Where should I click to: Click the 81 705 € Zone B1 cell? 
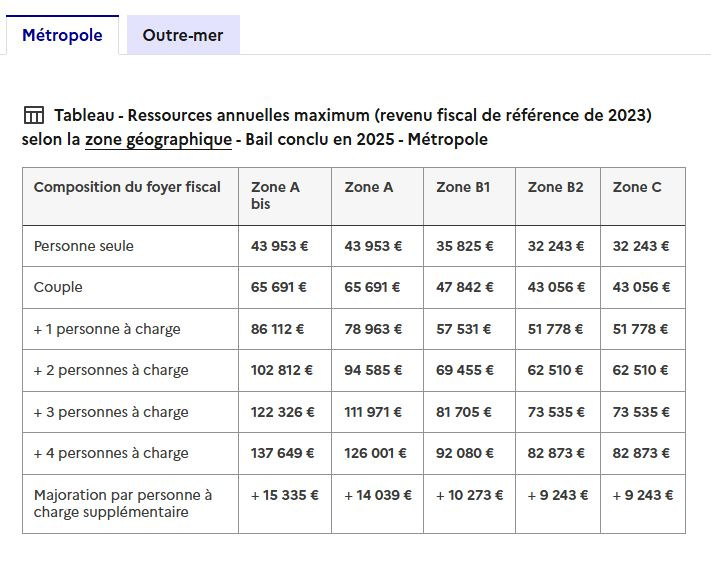pos(466,412)
